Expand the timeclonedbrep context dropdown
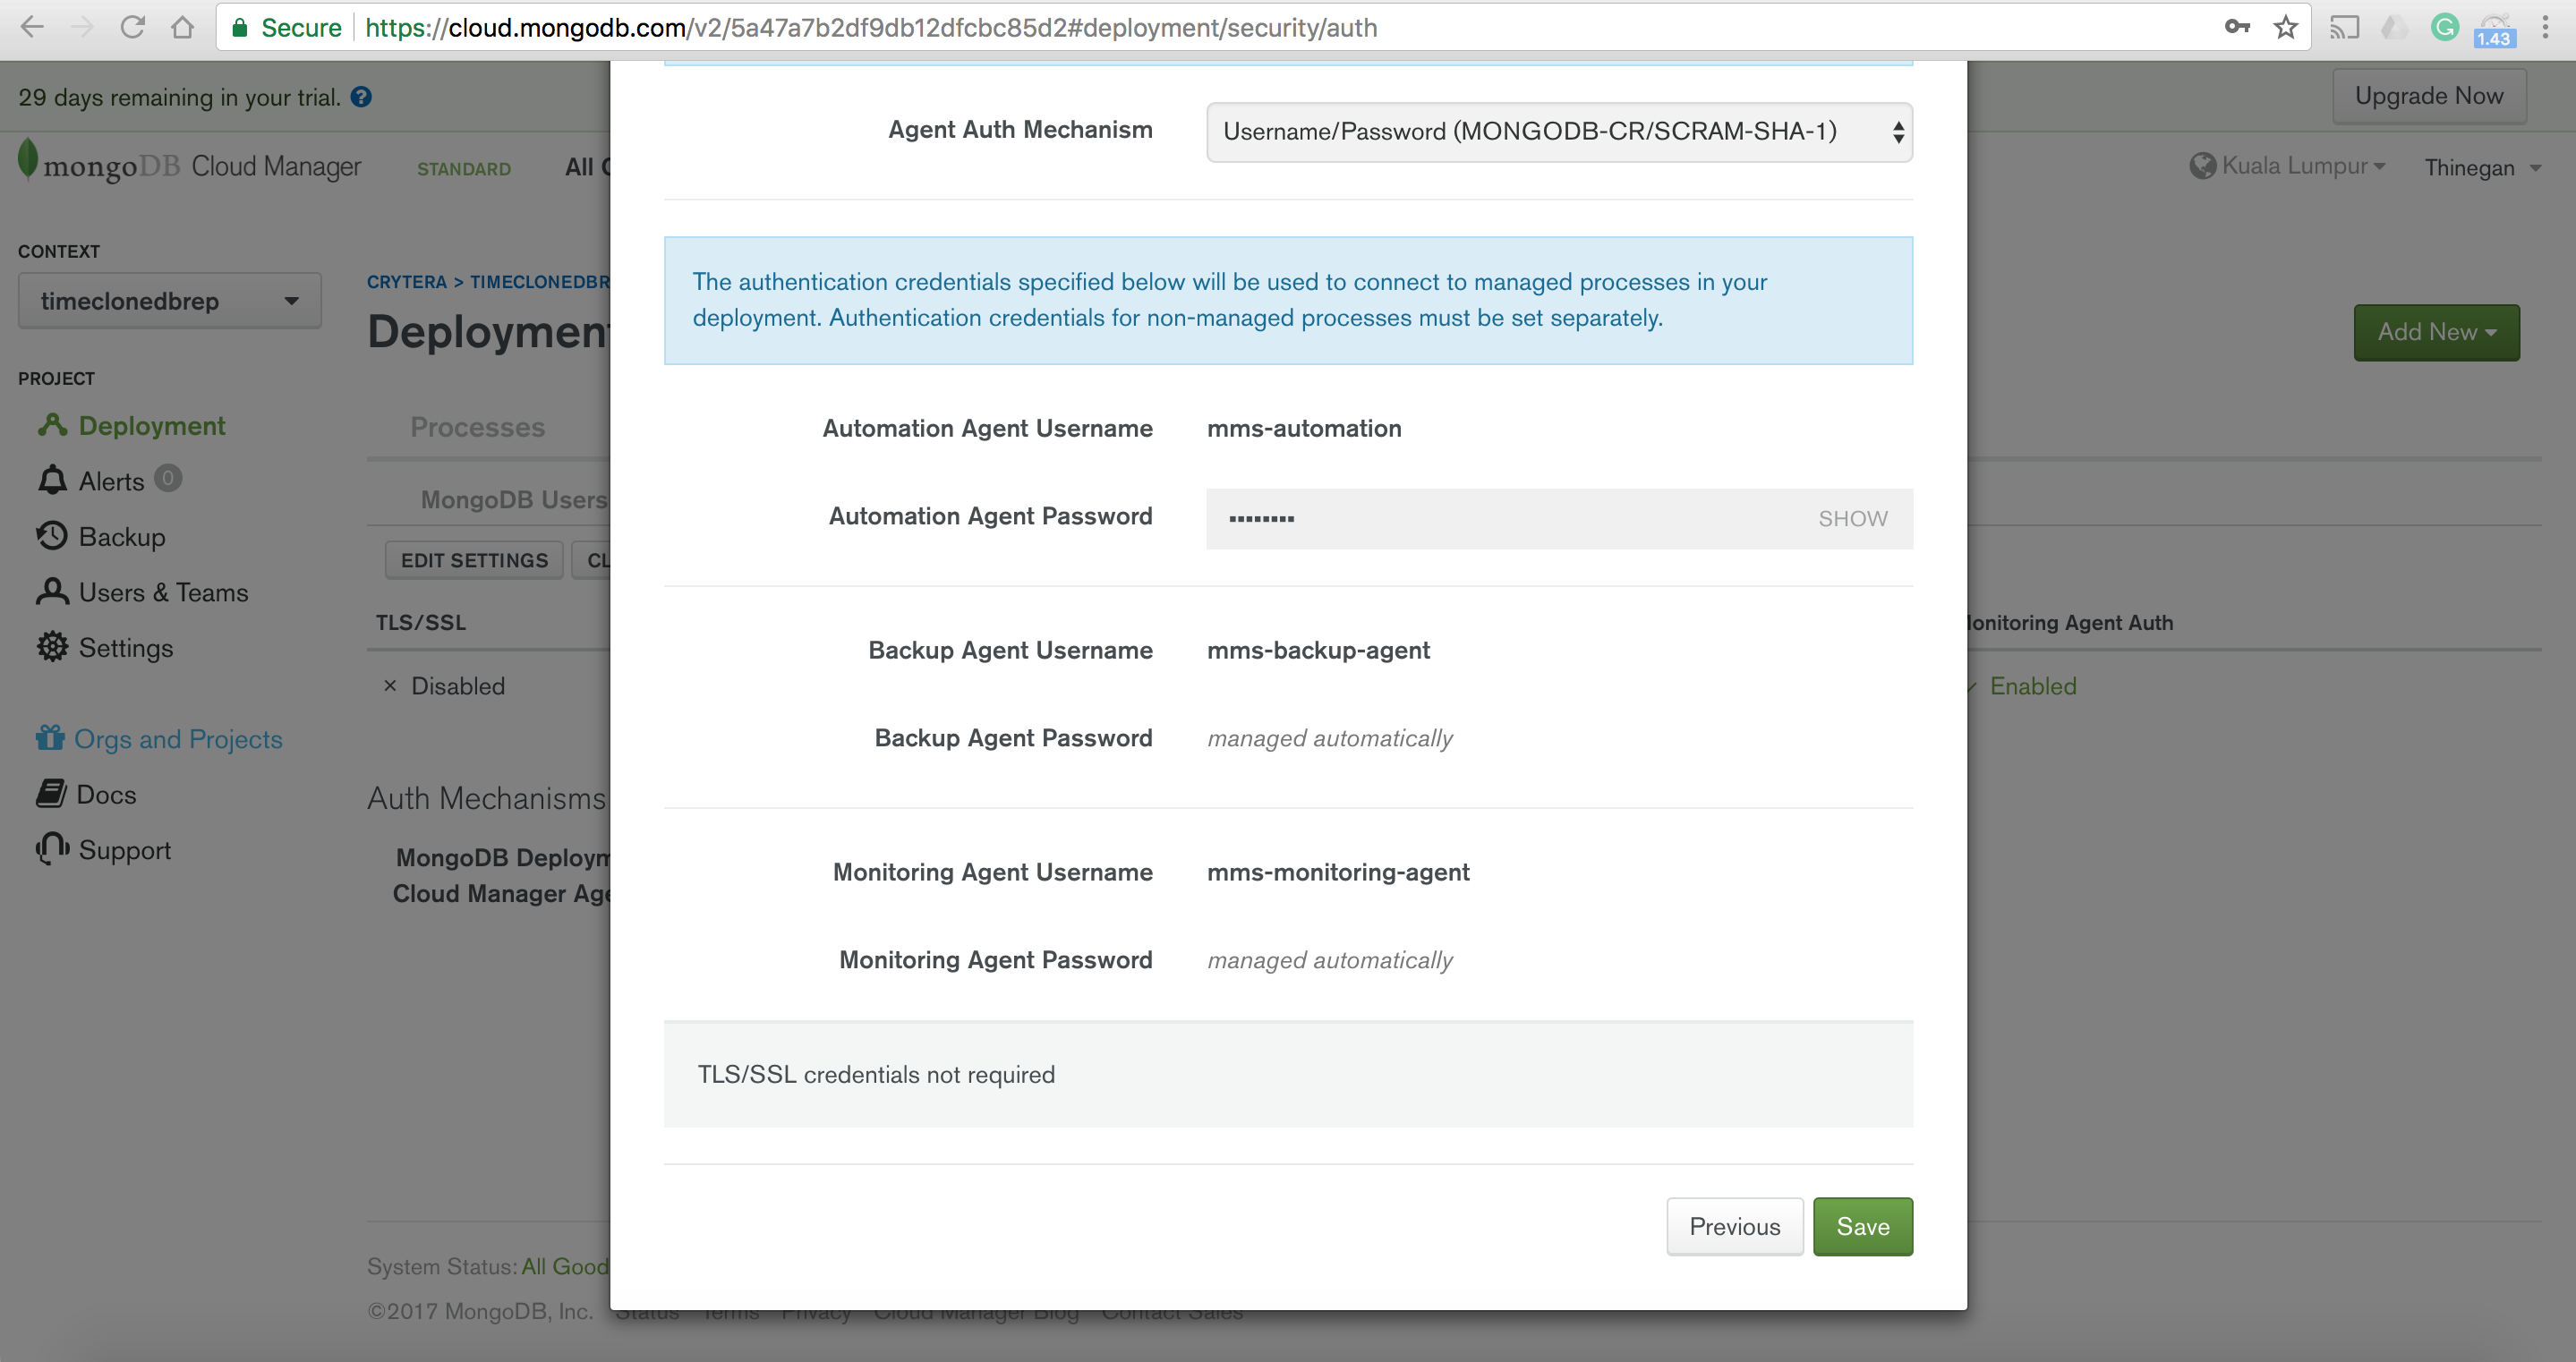2576x1362 pixels. (170, 301)
